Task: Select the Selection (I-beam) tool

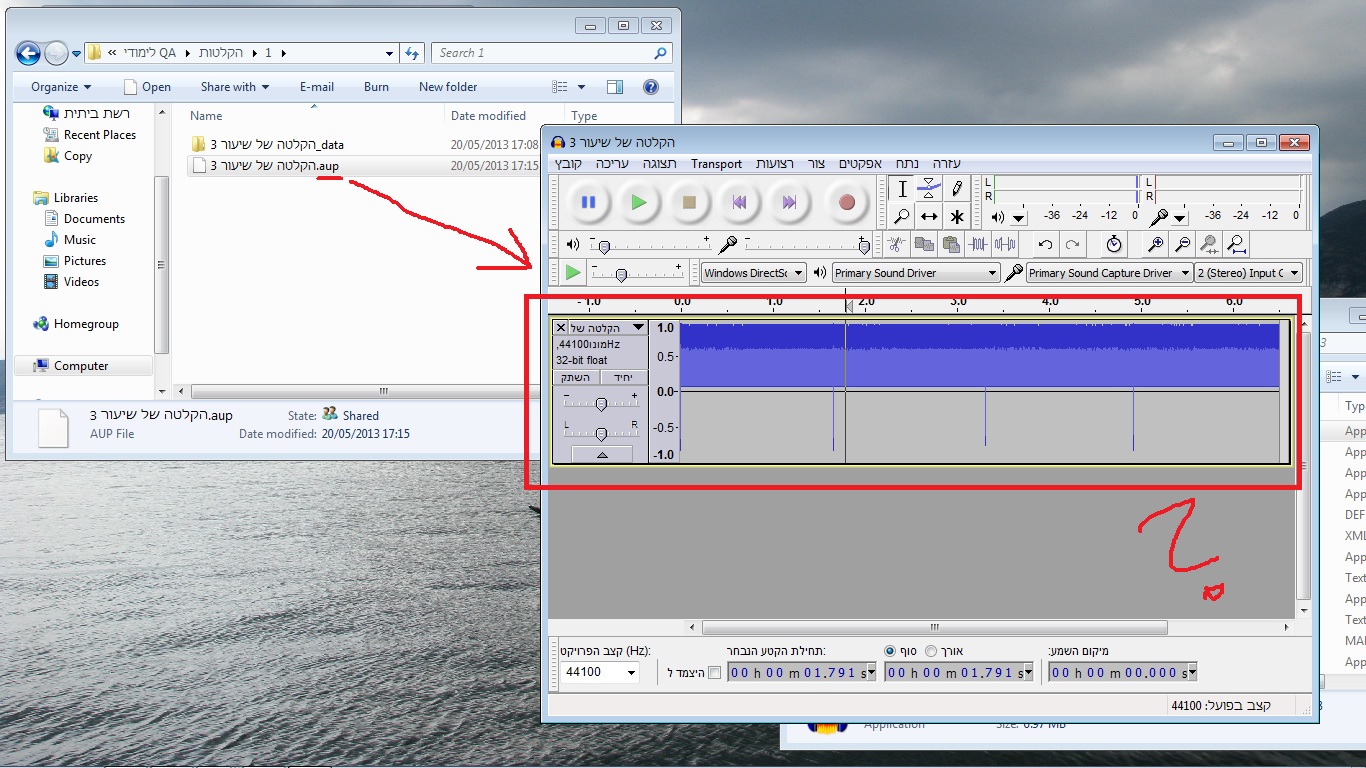Action: coord(902,189)
